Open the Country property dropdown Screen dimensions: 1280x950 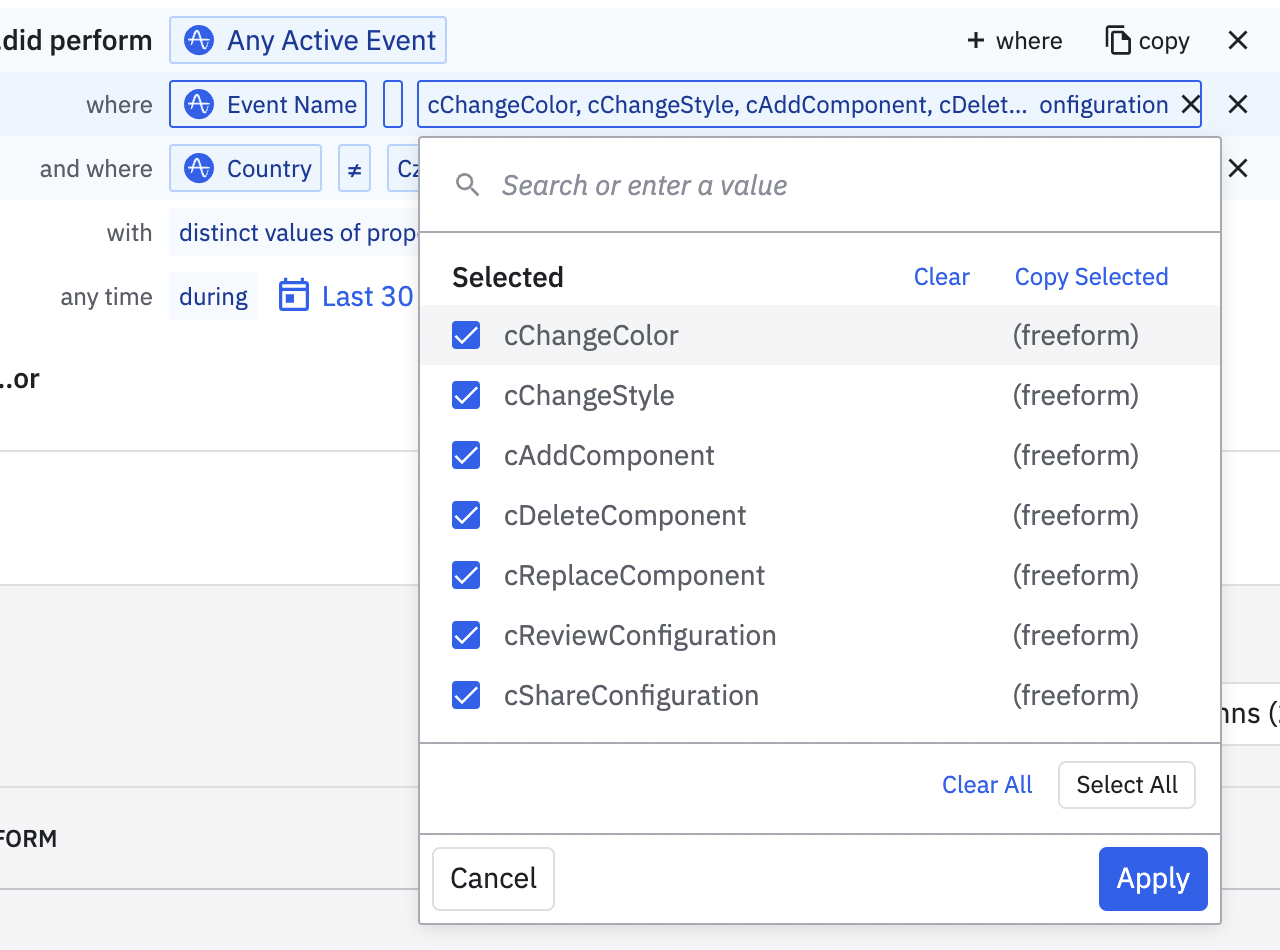click(246, 169)
